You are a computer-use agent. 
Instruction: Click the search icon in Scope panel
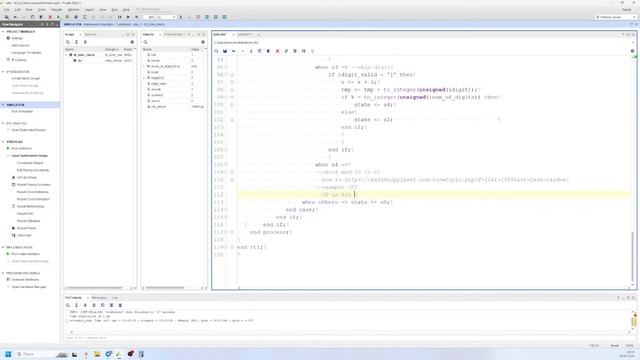[68, 42]
